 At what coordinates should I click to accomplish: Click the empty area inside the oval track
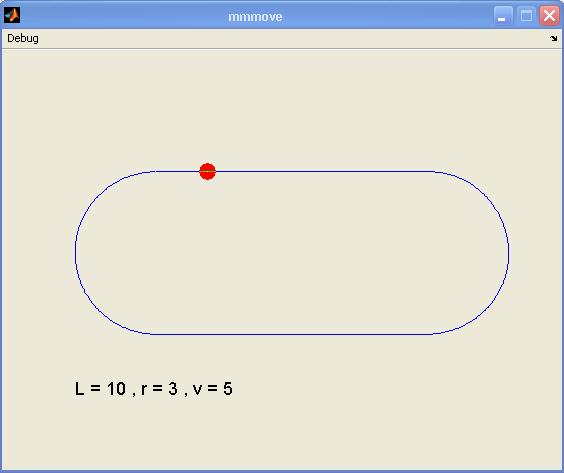pos(292,253)
